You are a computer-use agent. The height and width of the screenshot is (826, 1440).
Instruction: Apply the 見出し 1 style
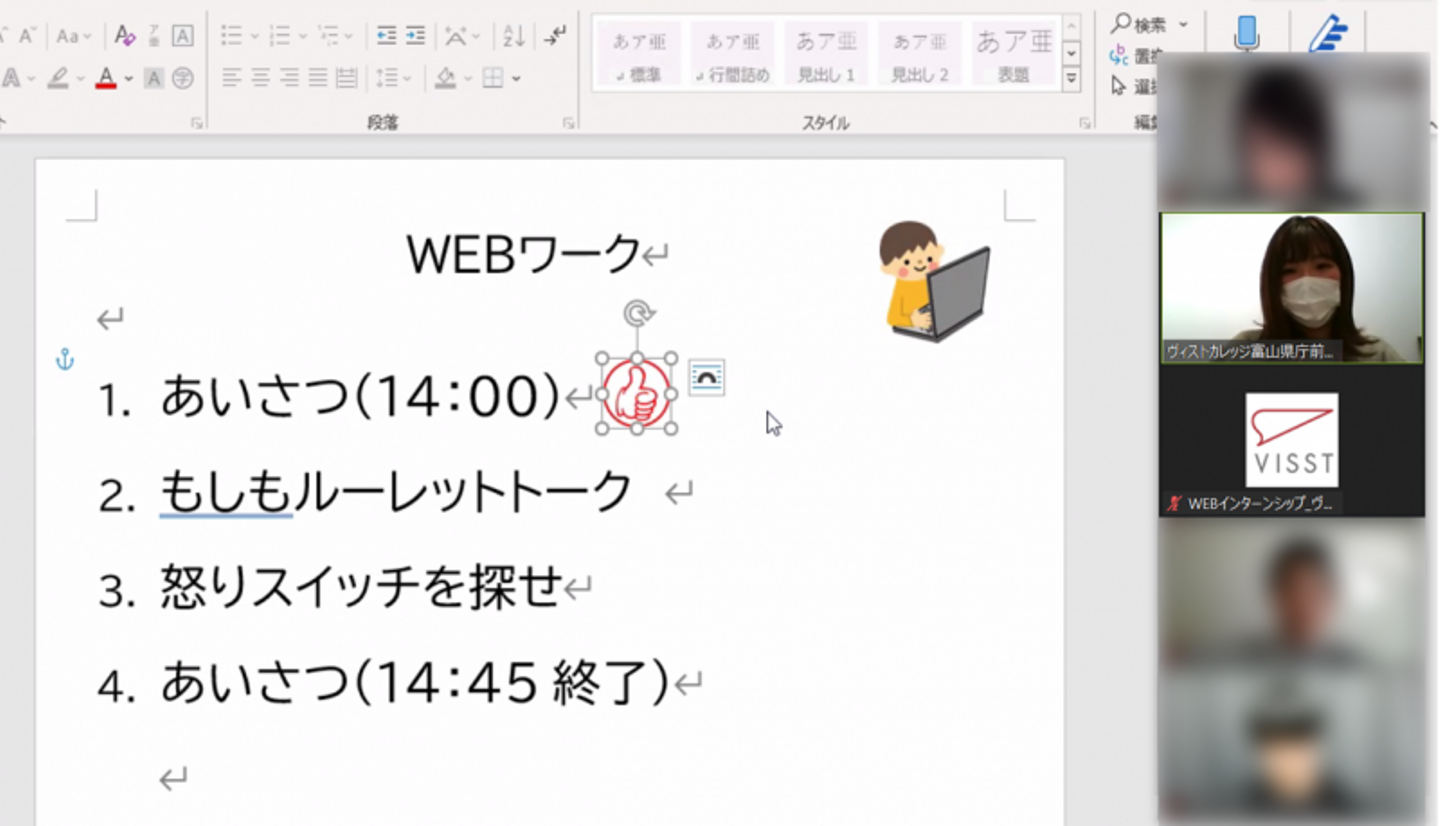[826, 53]
